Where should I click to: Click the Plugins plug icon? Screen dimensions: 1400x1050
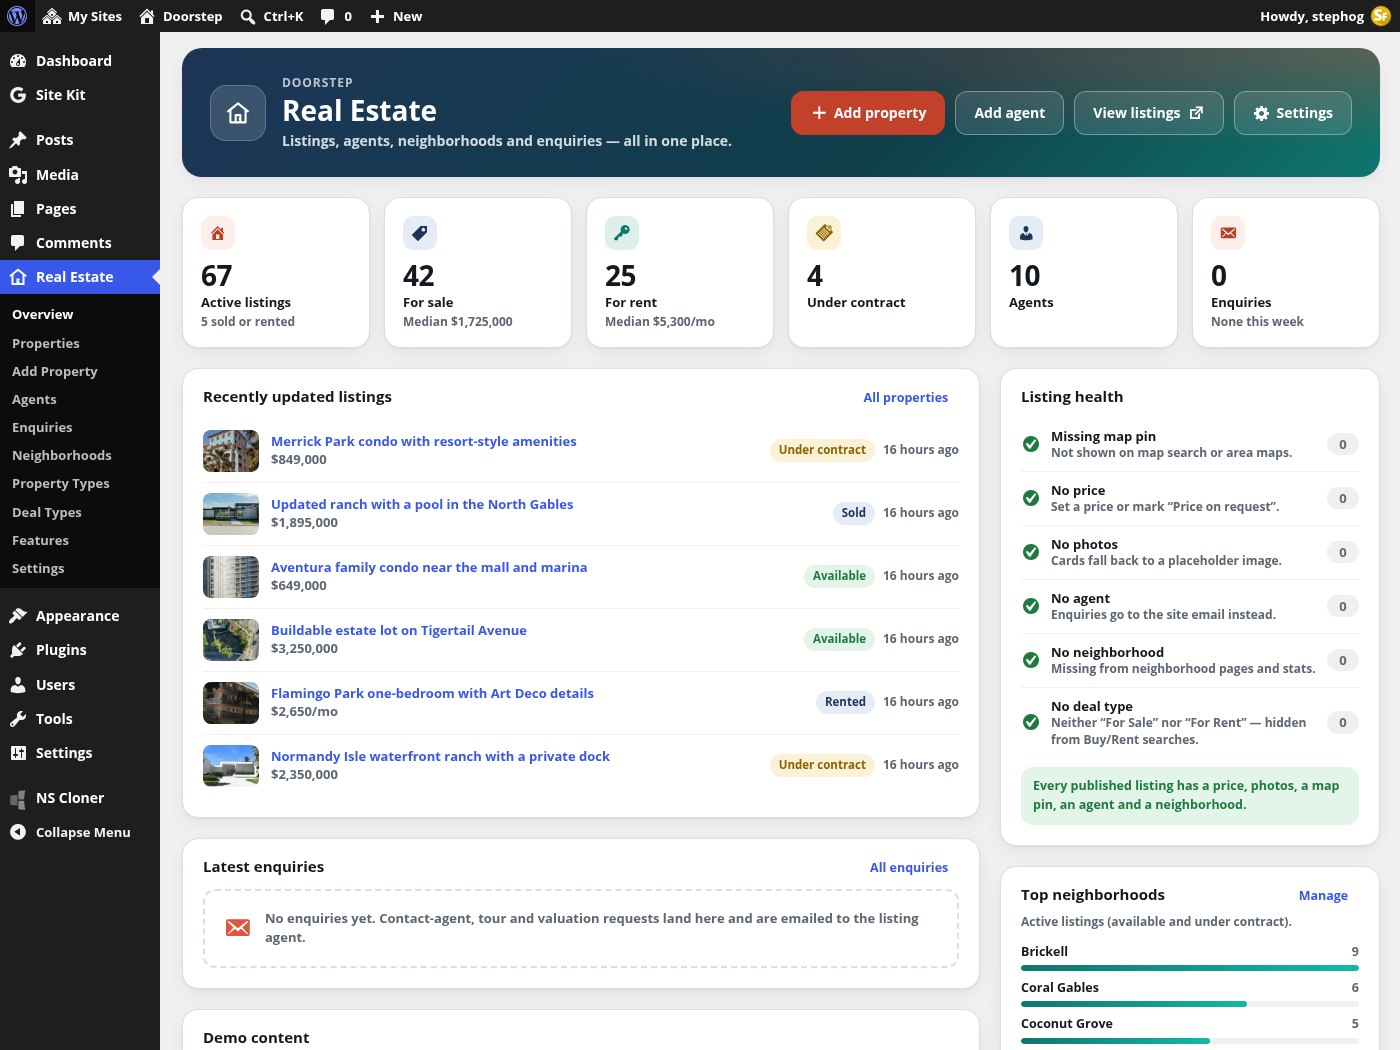[18, 650]
